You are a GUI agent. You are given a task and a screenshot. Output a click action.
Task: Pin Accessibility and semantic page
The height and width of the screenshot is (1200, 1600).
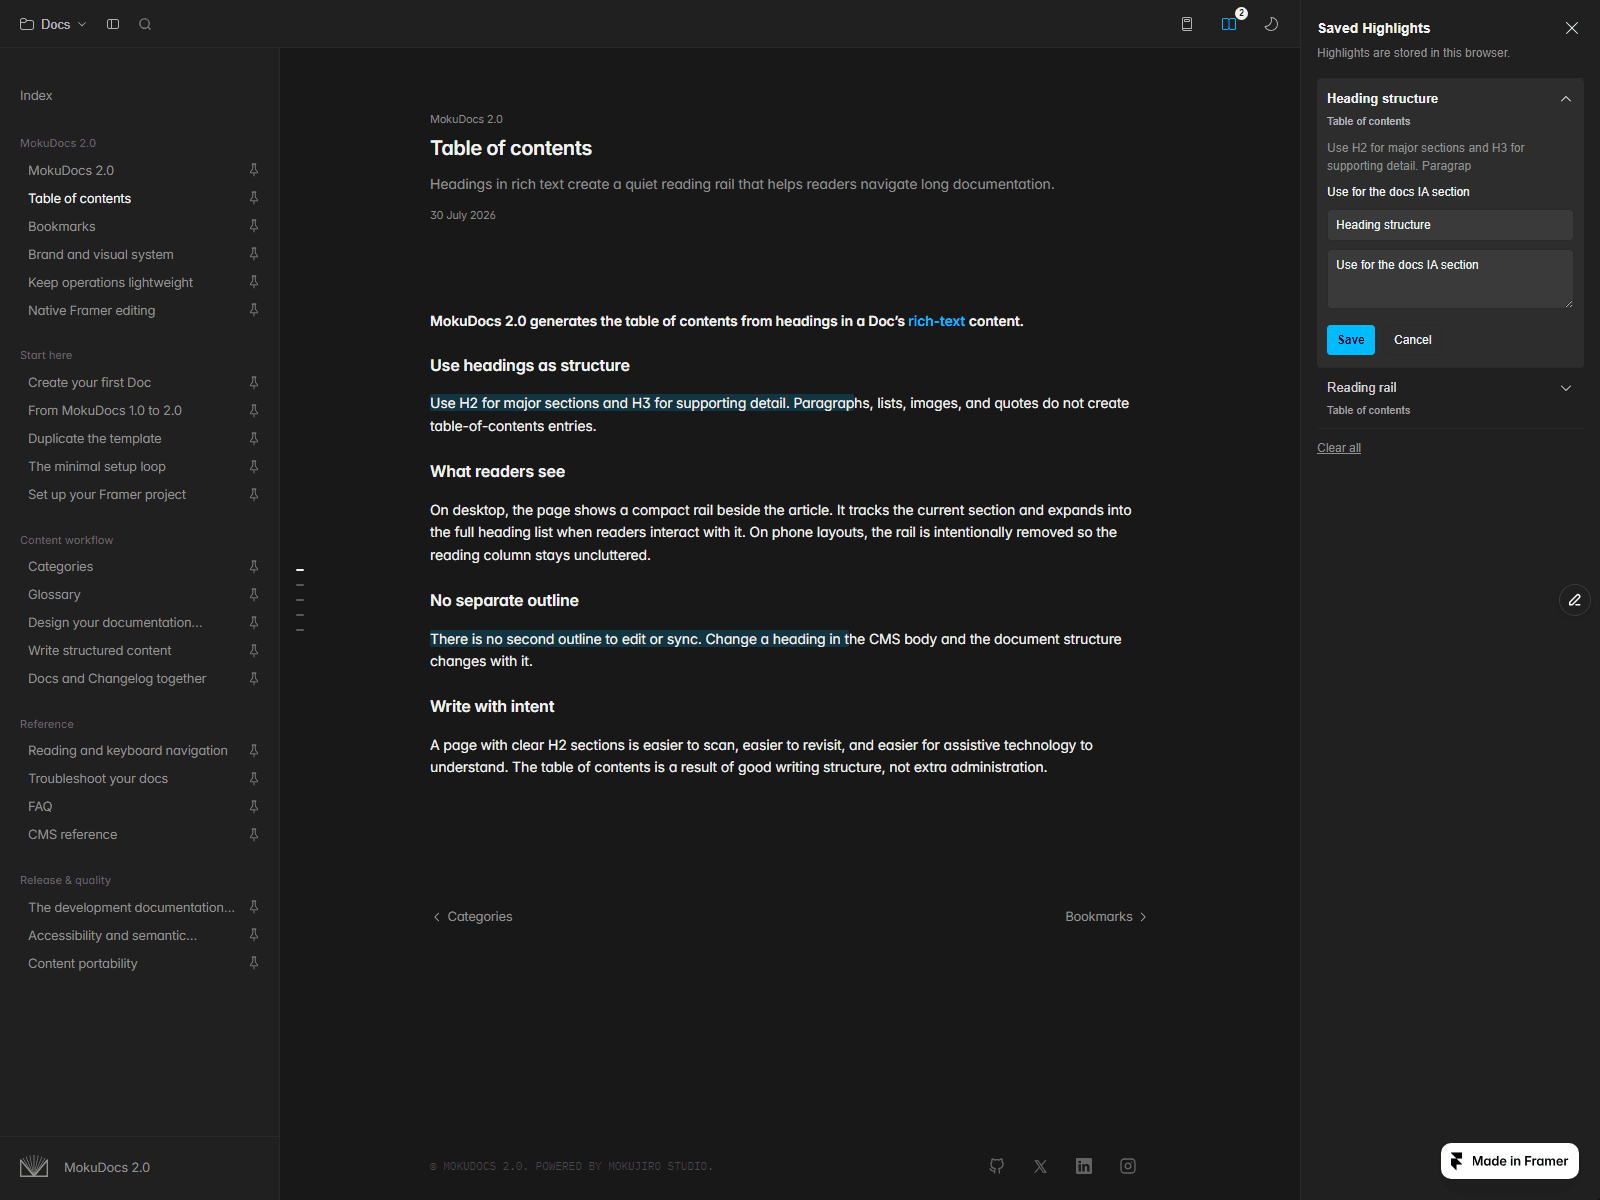(254, 935)
